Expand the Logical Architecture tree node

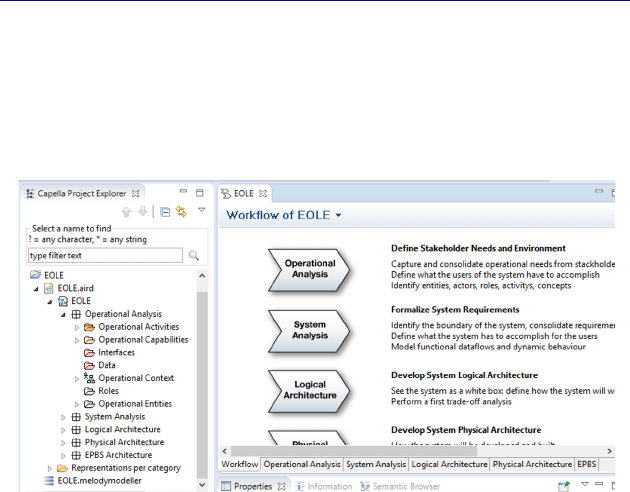coord(63,430)
